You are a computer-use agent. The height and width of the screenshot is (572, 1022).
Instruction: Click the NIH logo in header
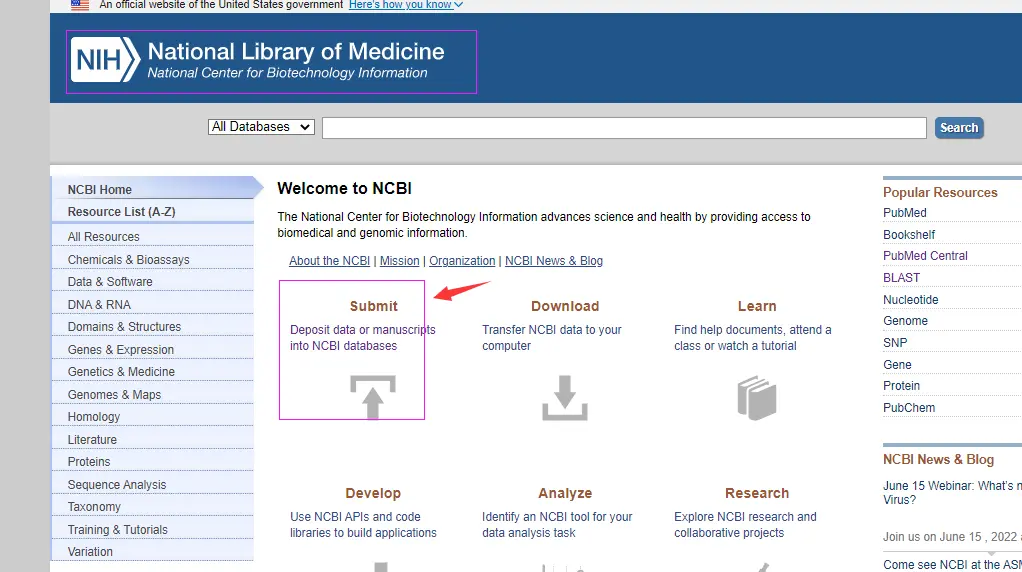tap(105, 60)
